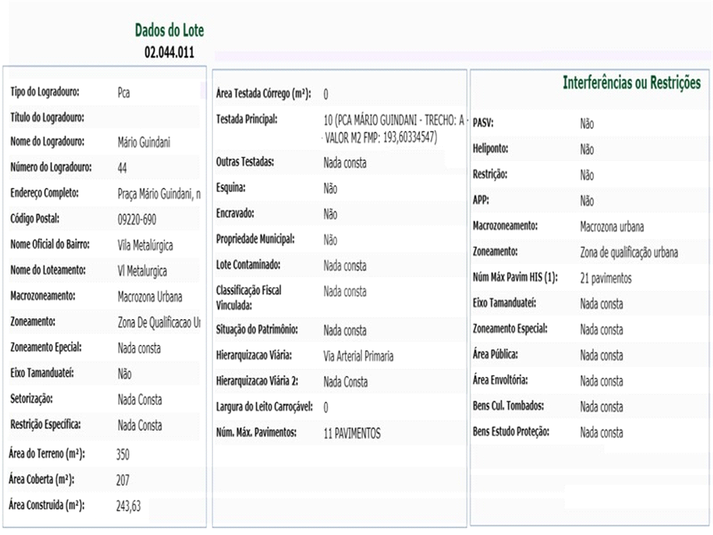Click the Testada Principal value text
Image resolution: width=713 pixels, height=535 pixels.
[394, 128]
